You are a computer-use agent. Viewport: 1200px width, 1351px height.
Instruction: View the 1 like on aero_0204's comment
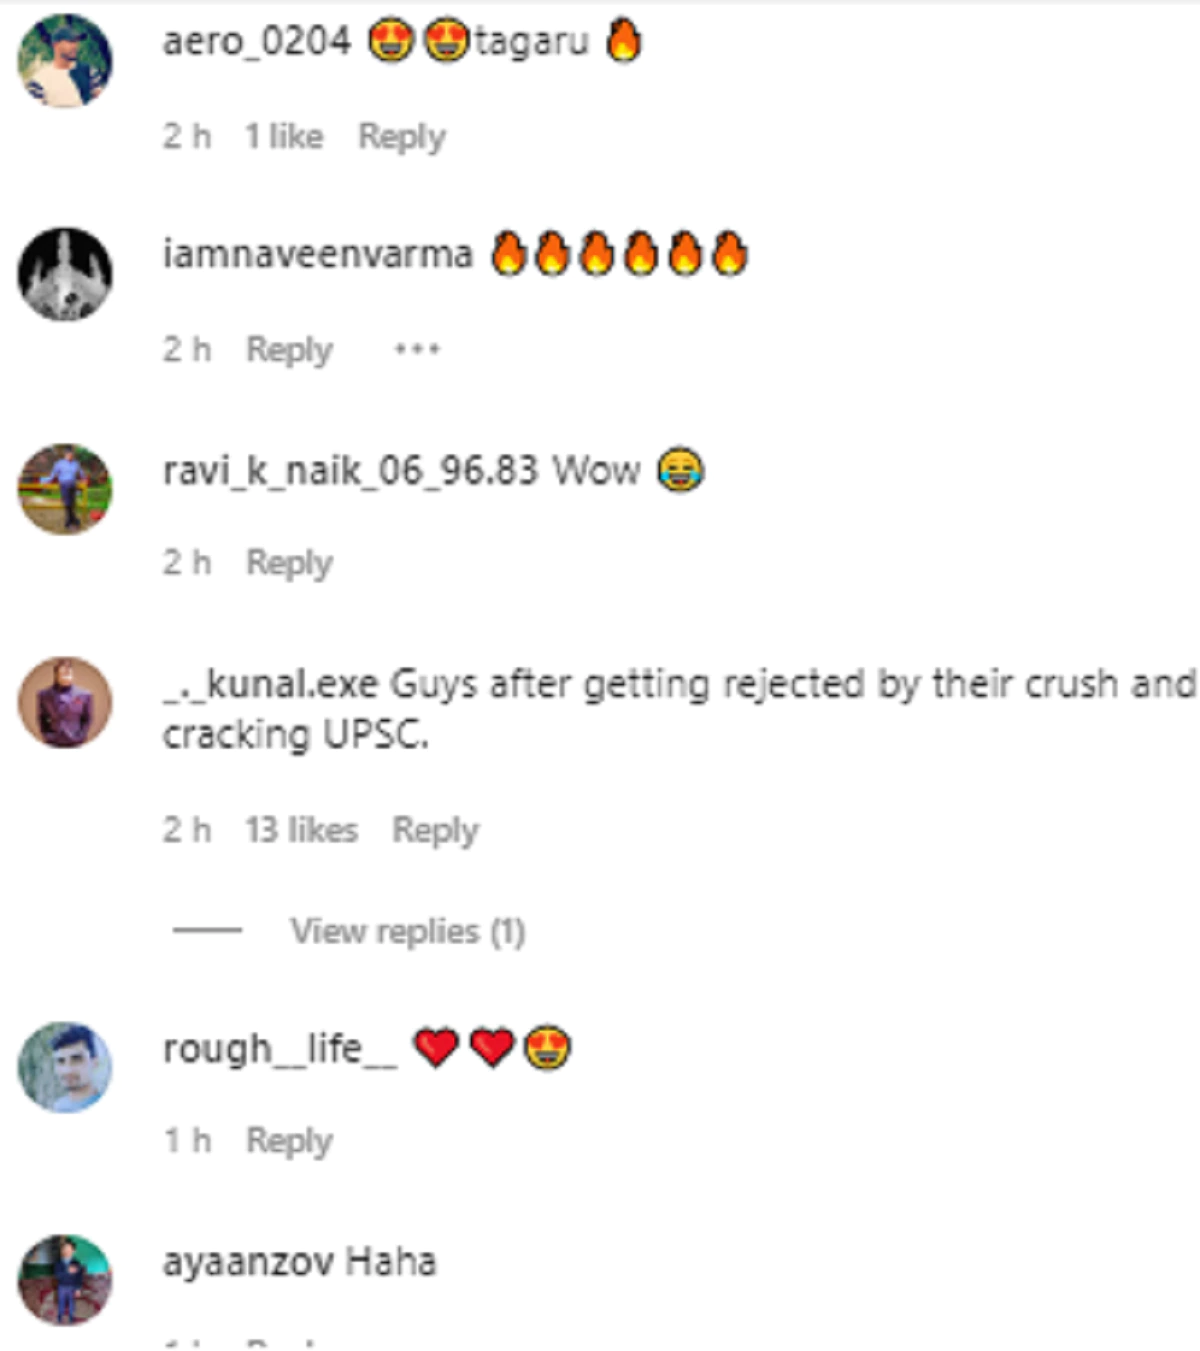click(284, 136)
